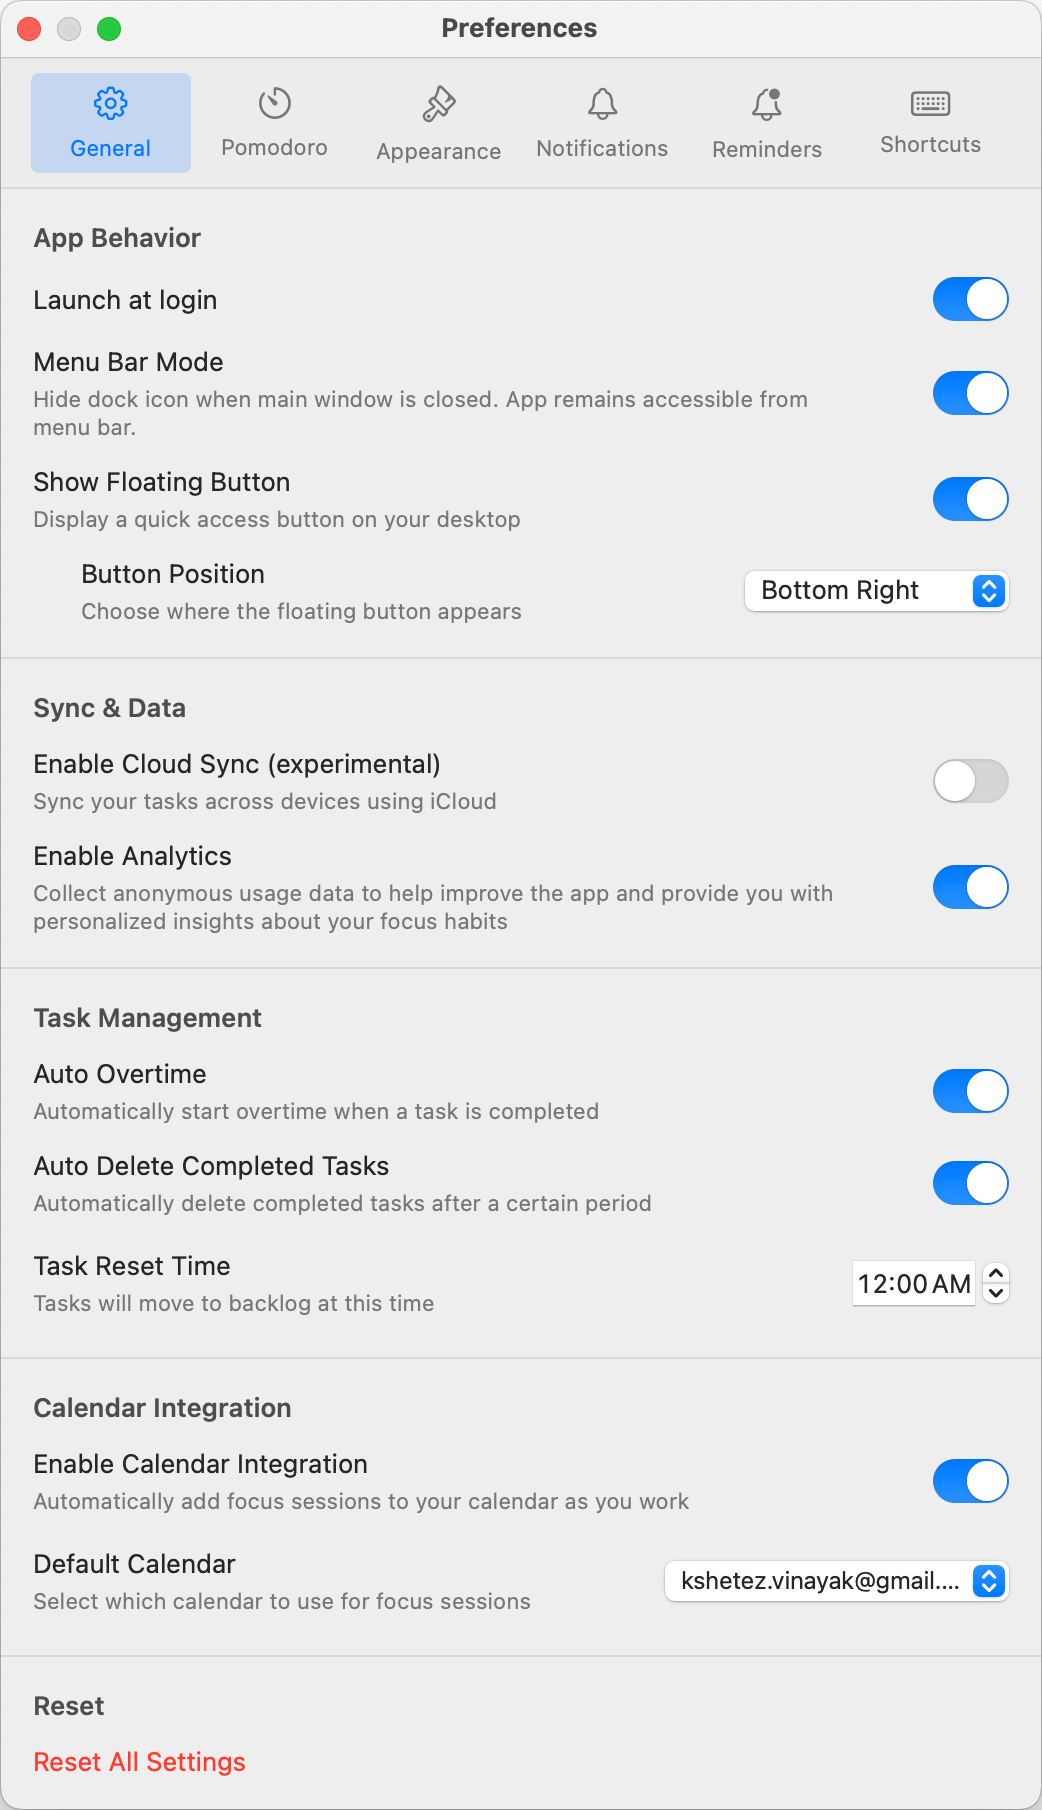Click Reset All Settings
Image resolution: width=1042 pixels, height=1810 pixels.
click(140, 1762)
